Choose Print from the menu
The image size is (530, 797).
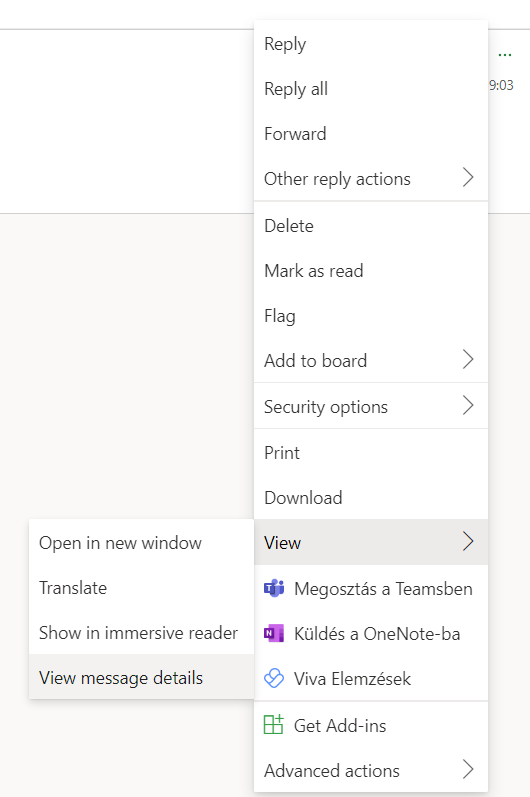point(371,452)
